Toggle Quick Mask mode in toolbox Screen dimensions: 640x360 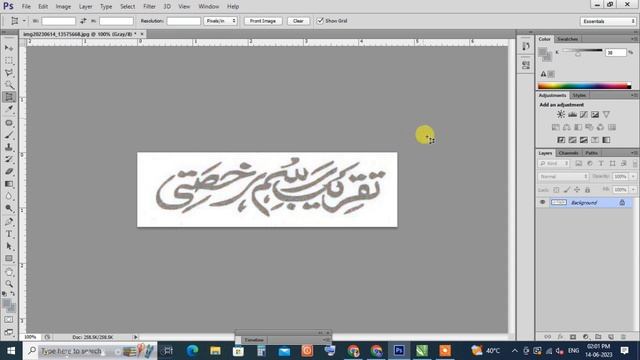9,320
